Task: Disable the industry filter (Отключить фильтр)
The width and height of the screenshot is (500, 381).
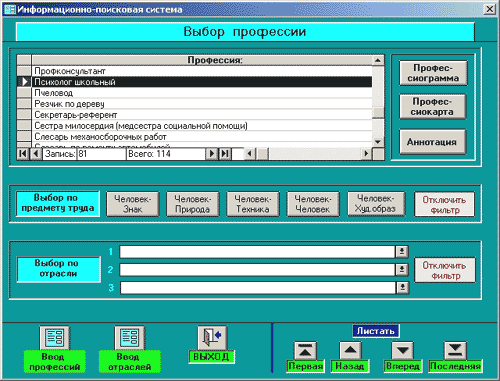Action: pyautogui.click(x=445, y=270)
